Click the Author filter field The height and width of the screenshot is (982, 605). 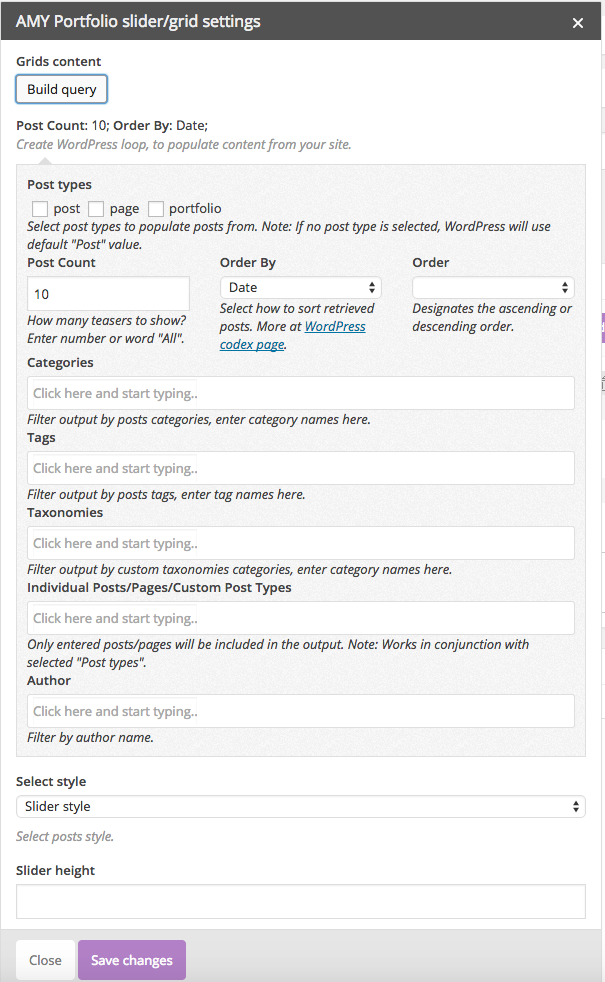tap(300, 711)
